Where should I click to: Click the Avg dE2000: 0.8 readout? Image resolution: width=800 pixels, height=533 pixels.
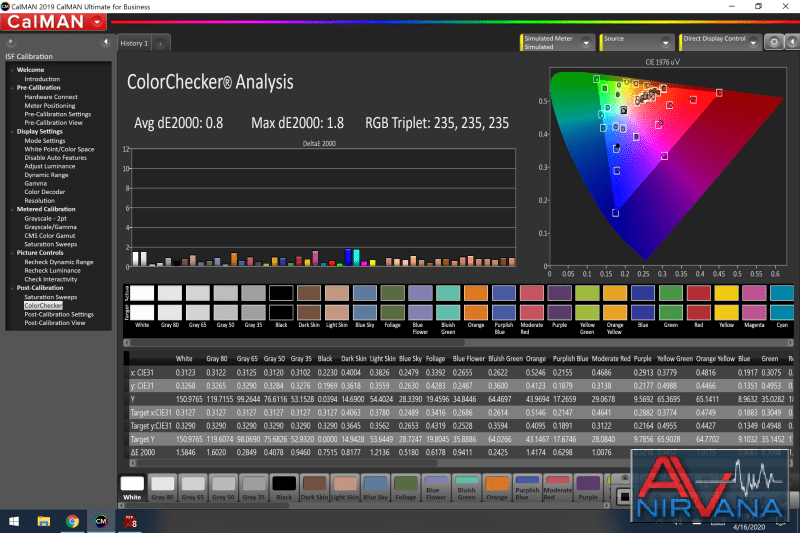[x=179, y=123]
